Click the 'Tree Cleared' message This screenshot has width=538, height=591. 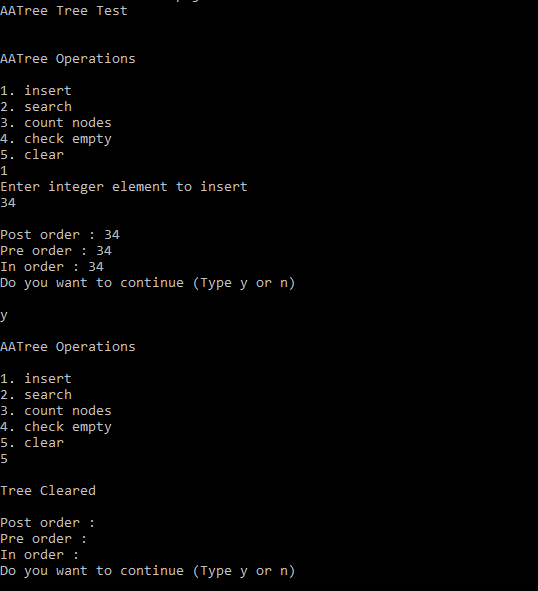[x=48, y=491]
